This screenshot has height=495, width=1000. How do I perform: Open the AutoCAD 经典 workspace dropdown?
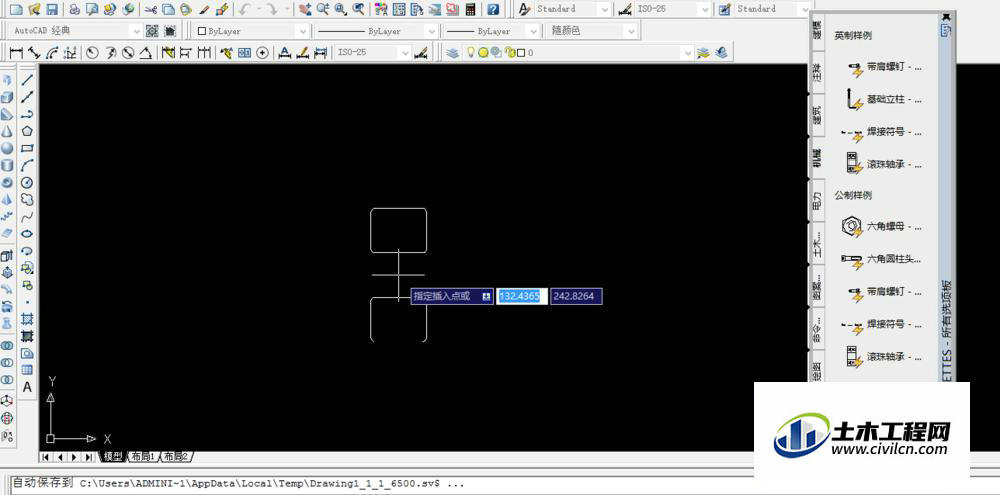point(77,31)
